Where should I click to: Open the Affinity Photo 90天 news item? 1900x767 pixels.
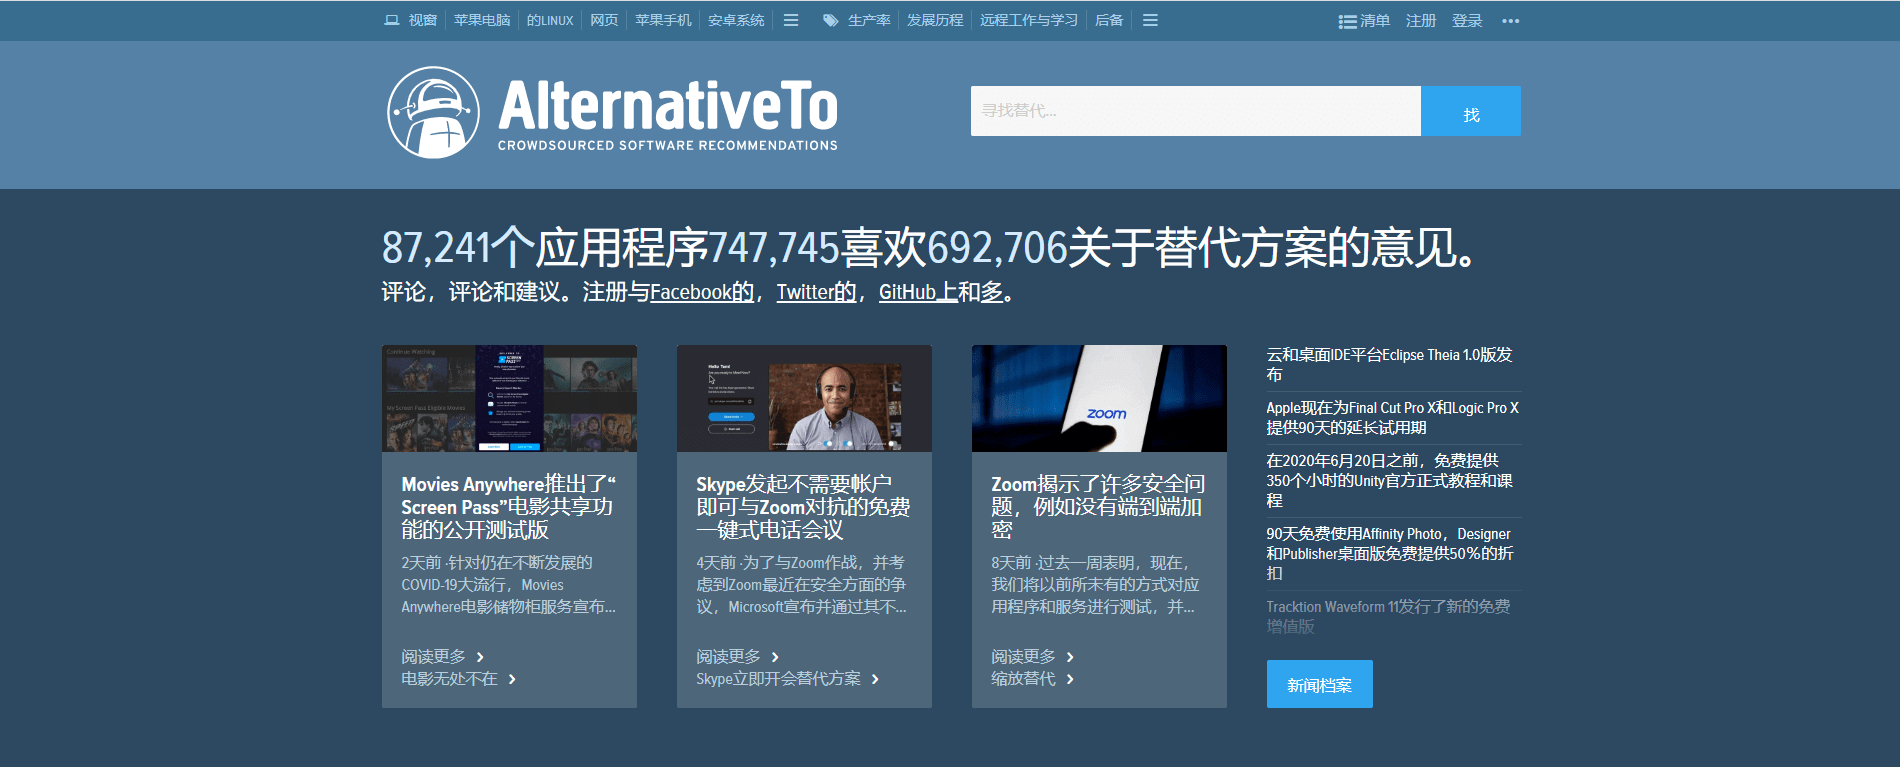coord(1390,554)
